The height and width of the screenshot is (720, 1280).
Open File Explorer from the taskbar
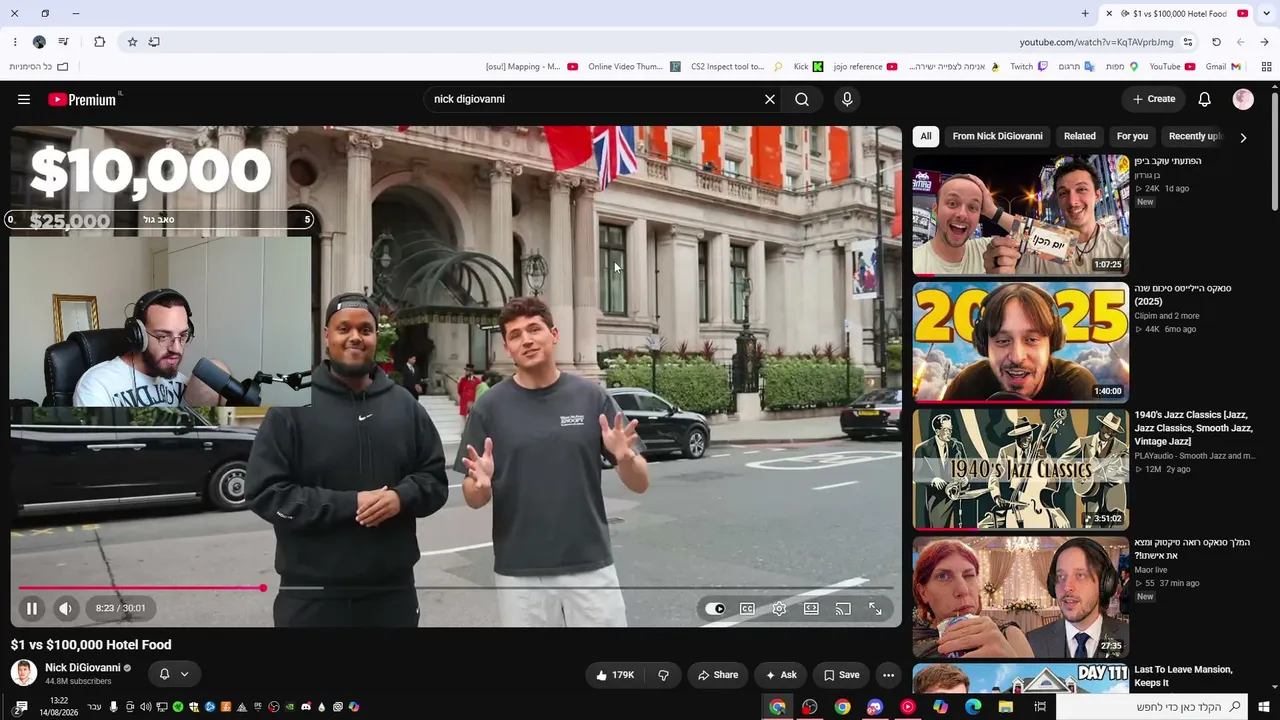coord(1006,707)
